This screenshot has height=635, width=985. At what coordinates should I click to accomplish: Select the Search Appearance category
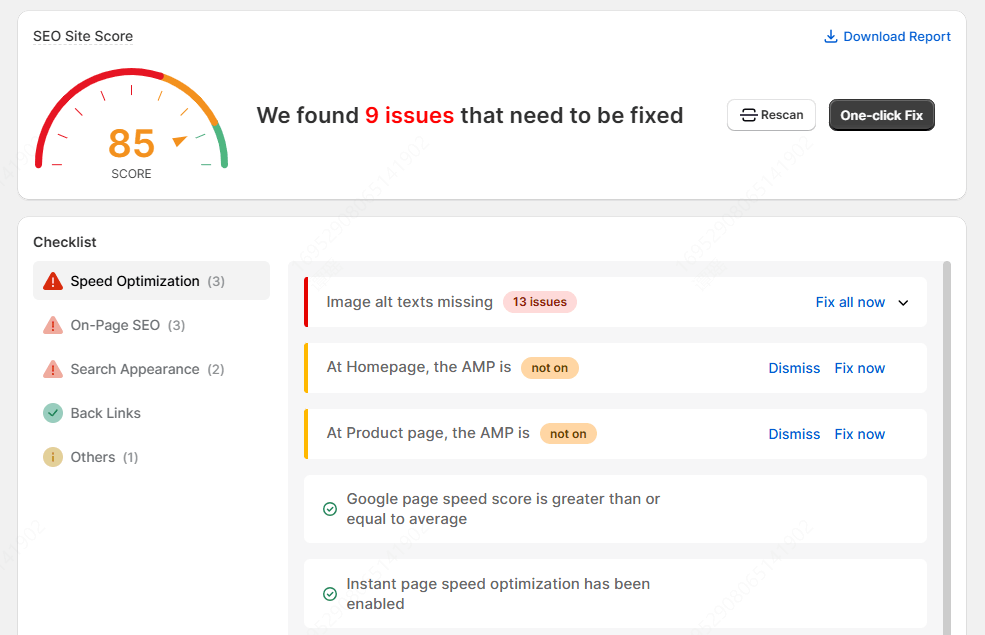pyautogui.click(x=151, y=369)
